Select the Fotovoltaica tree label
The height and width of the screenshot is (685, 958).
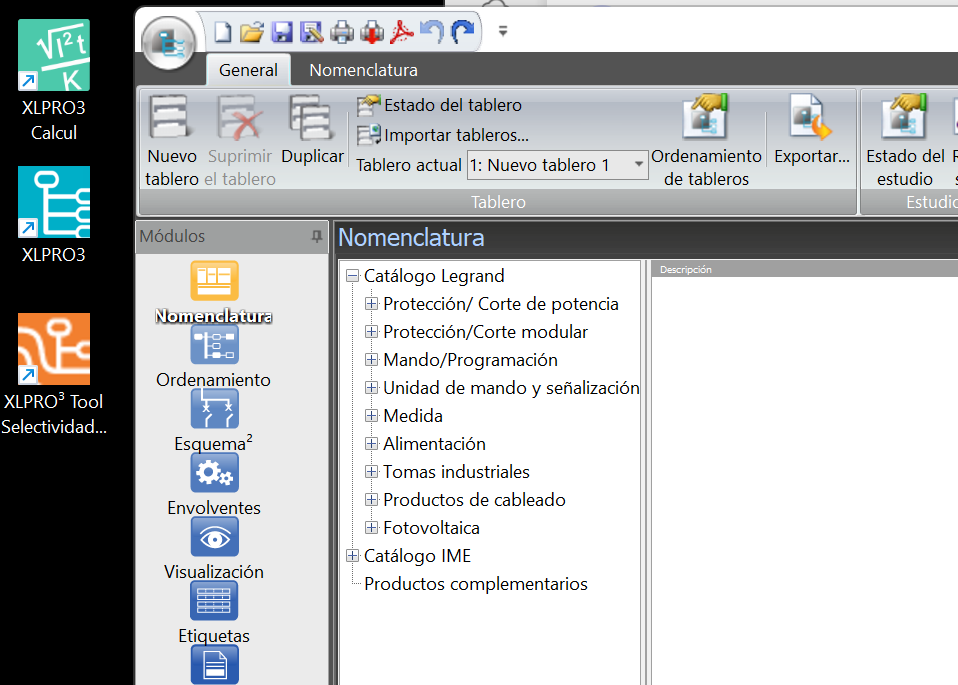click(x=431, y=528)
